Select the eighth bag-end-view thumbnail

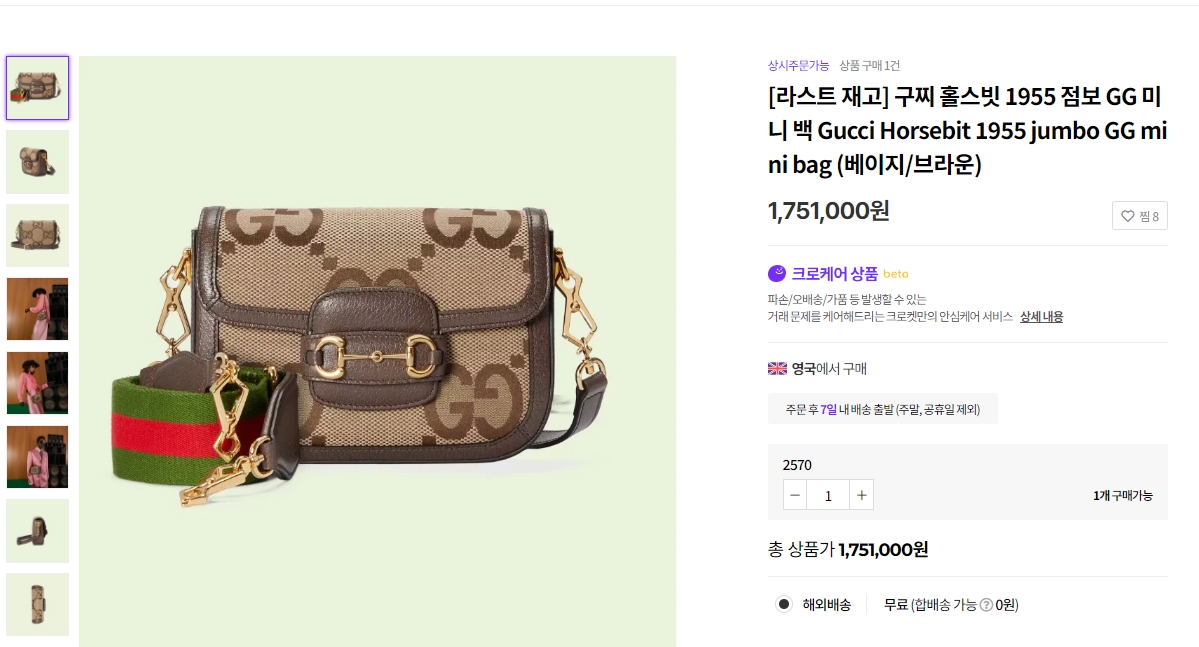click(x=37, y=605)
